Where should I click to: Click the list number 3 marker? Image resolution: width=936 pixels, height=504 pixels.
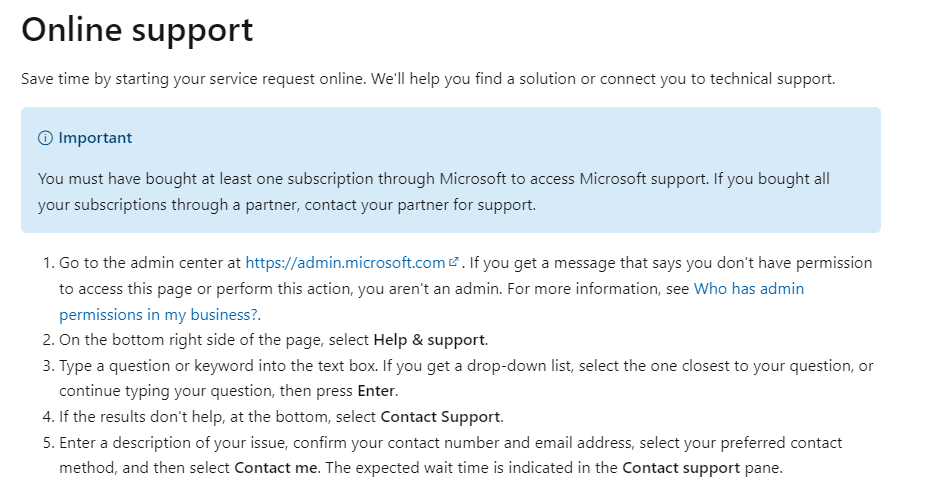coord(48,365)
